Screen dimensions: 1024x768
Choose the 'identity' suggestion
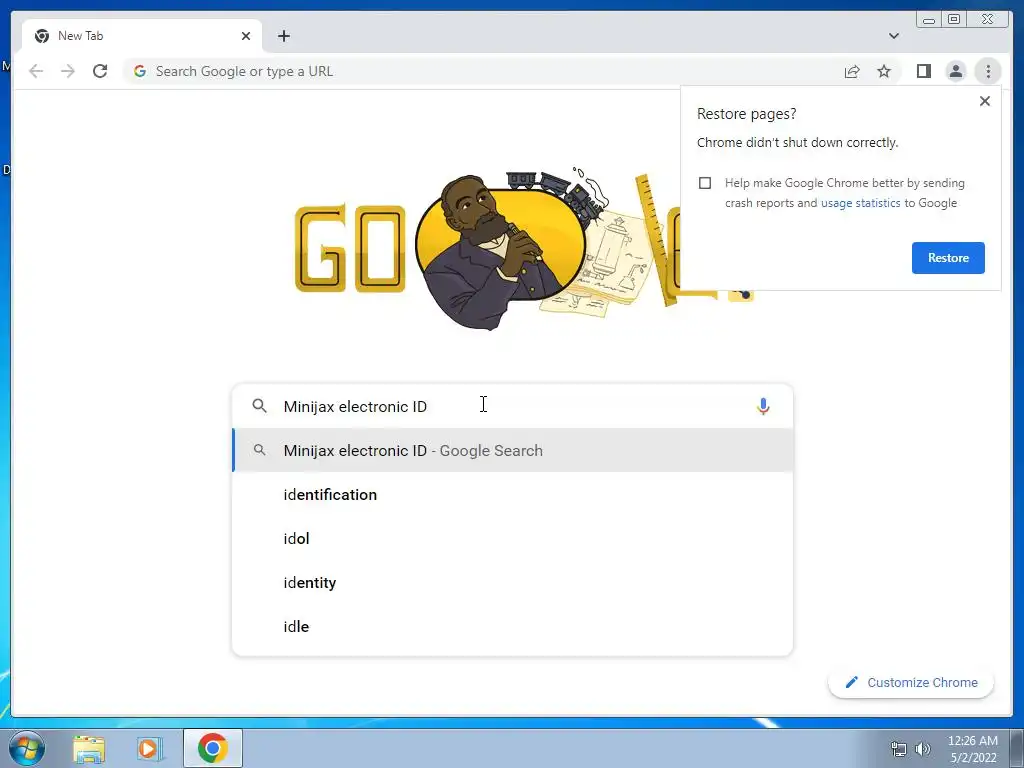coord(513,583)
